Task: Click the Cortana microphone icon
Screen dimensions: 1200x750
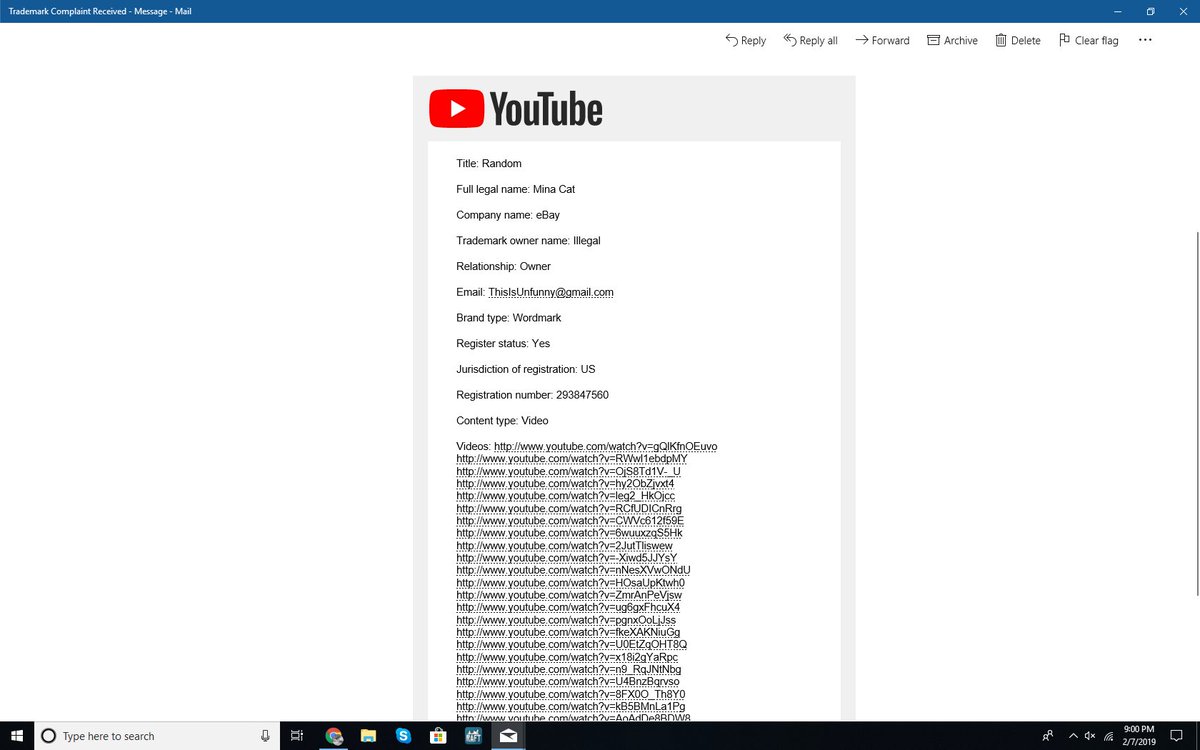Action: (x=265, y=736)
